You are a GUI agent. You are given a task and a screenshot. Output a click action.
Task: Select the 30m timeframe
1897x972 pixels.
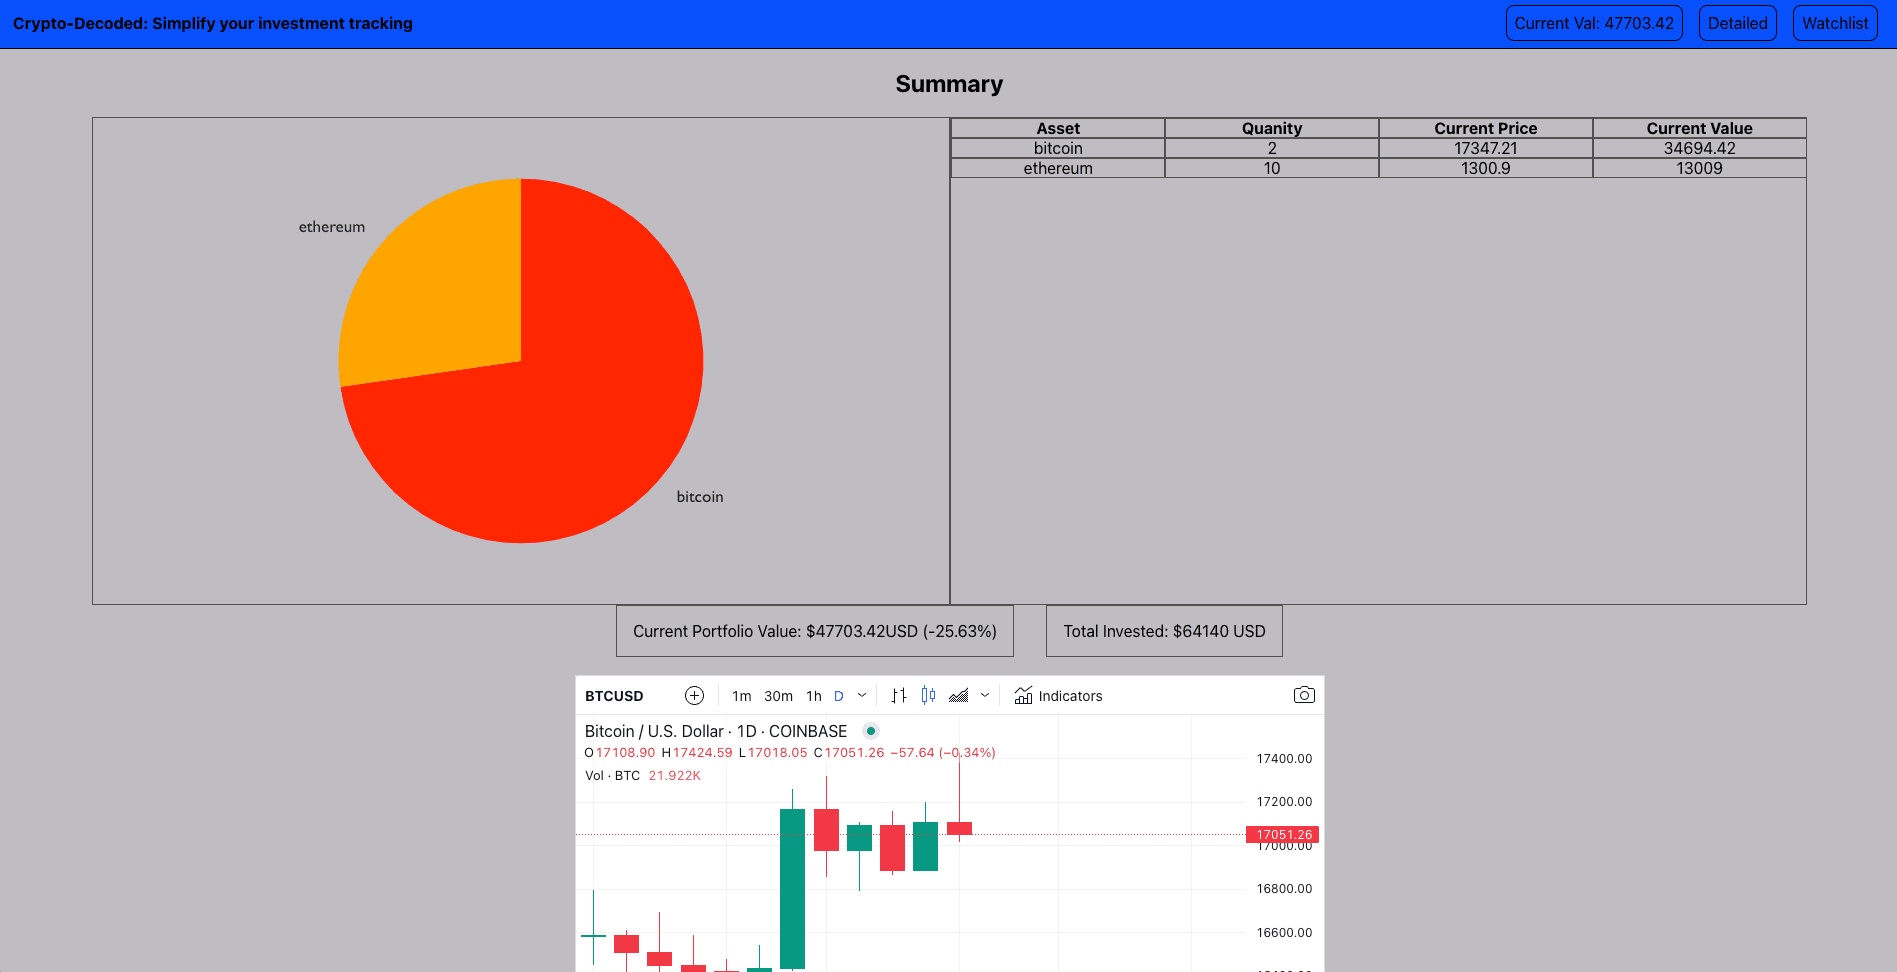coord(778,695)
